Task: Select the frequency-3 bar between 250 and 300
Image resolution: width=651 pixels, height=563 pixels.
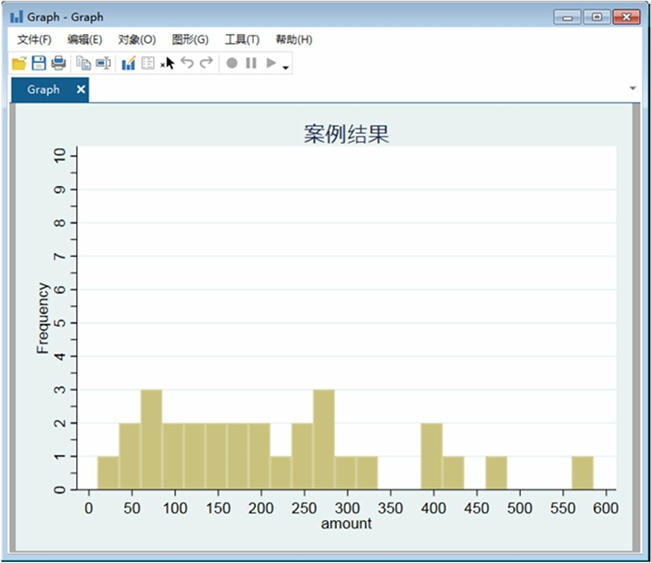Action: [324, 440]
